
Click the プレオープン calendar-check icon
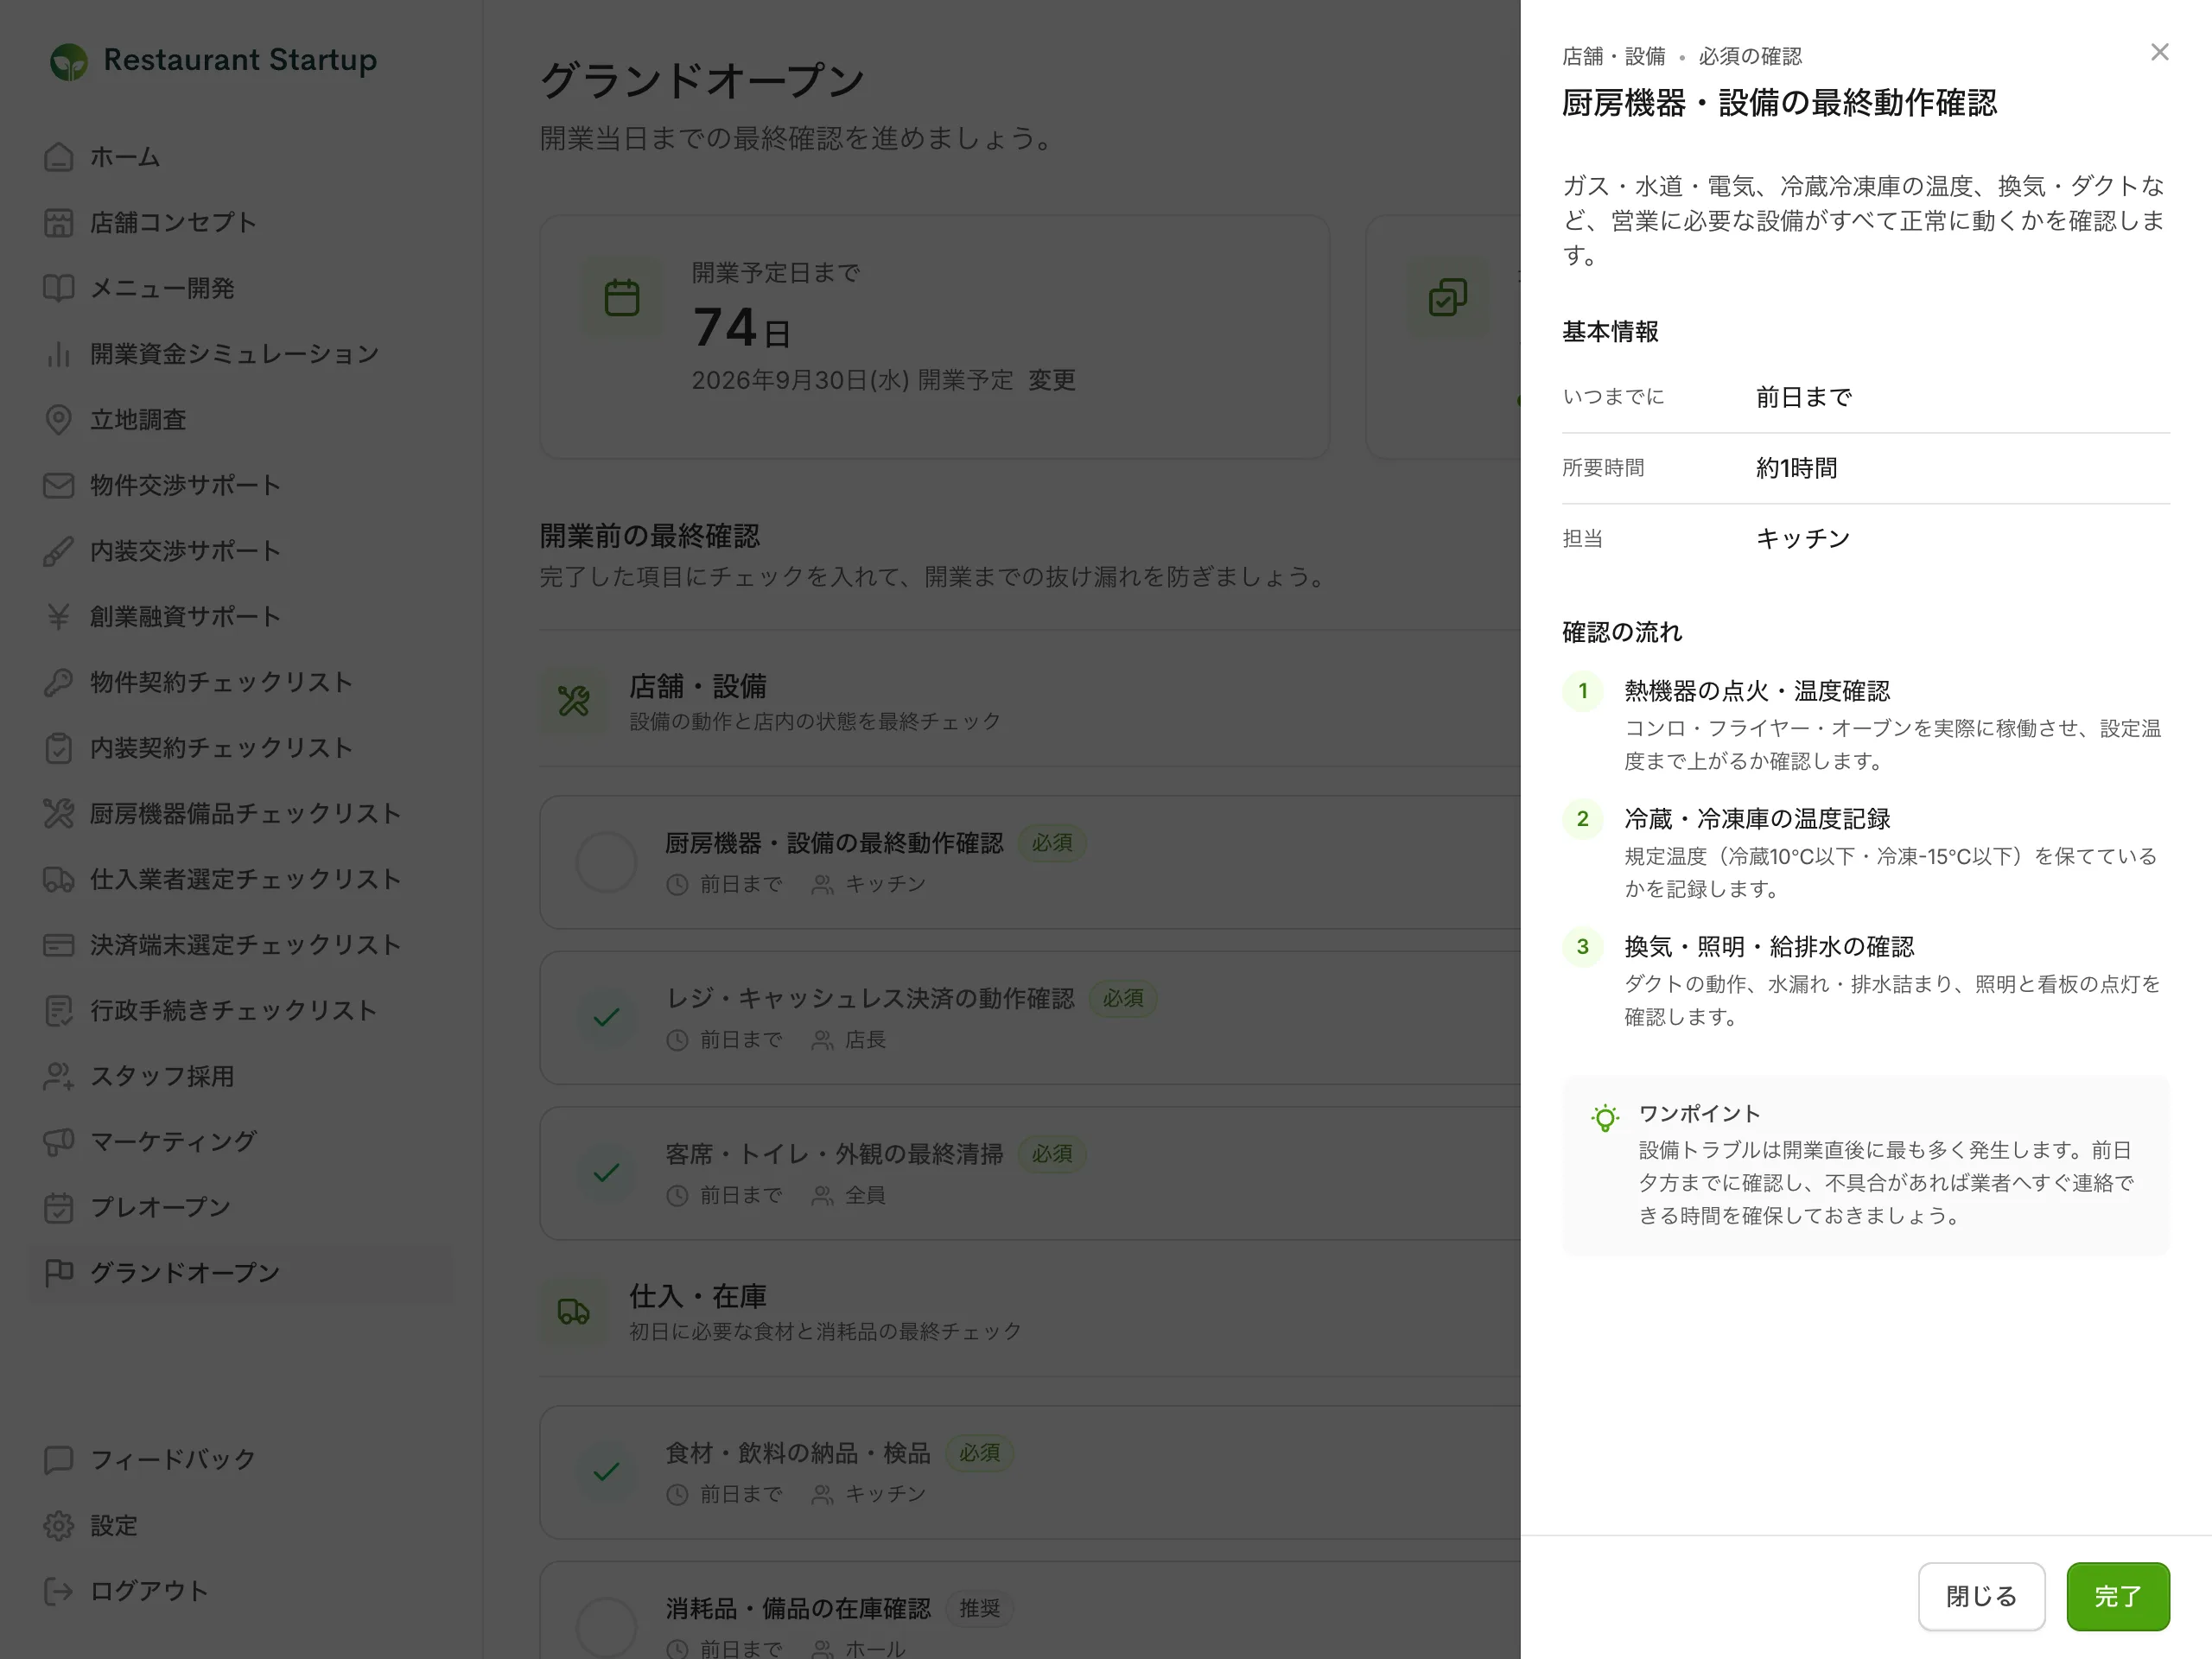point(59,1207)
